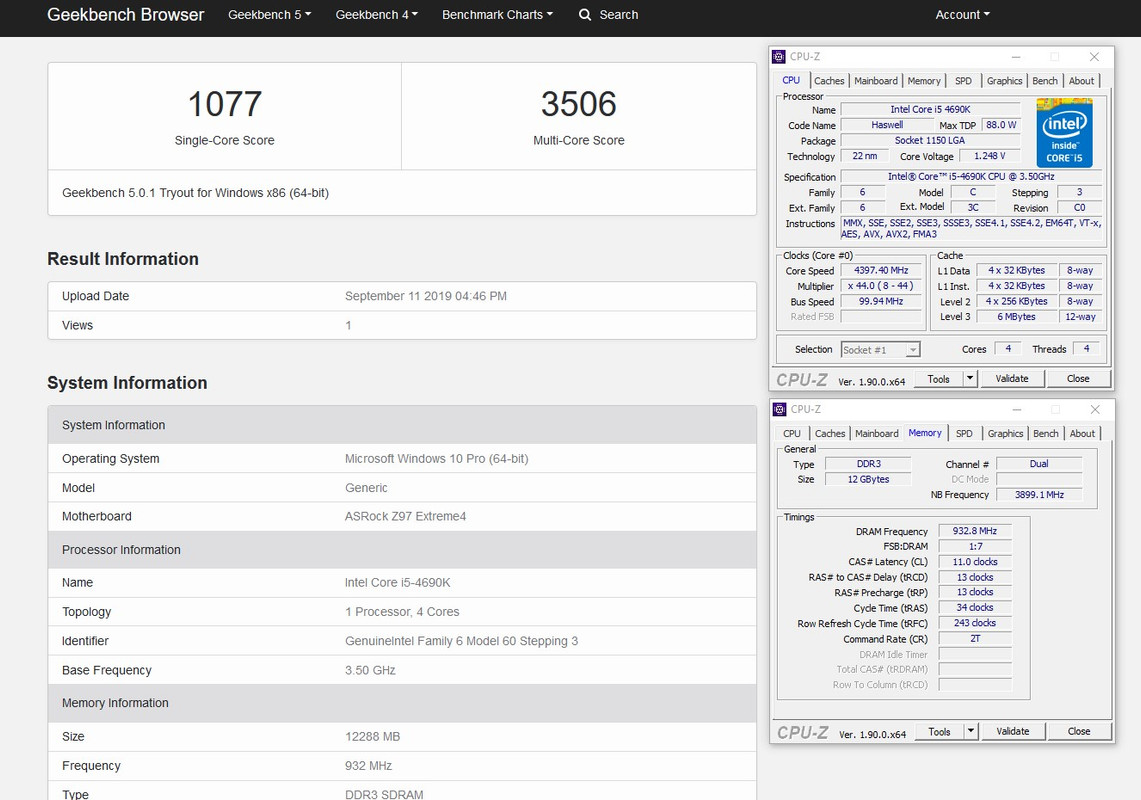Click Microsoft Windows 10 Pro (64-bit) value
This screenshot has height=800, width=1141.
[437, 459]
